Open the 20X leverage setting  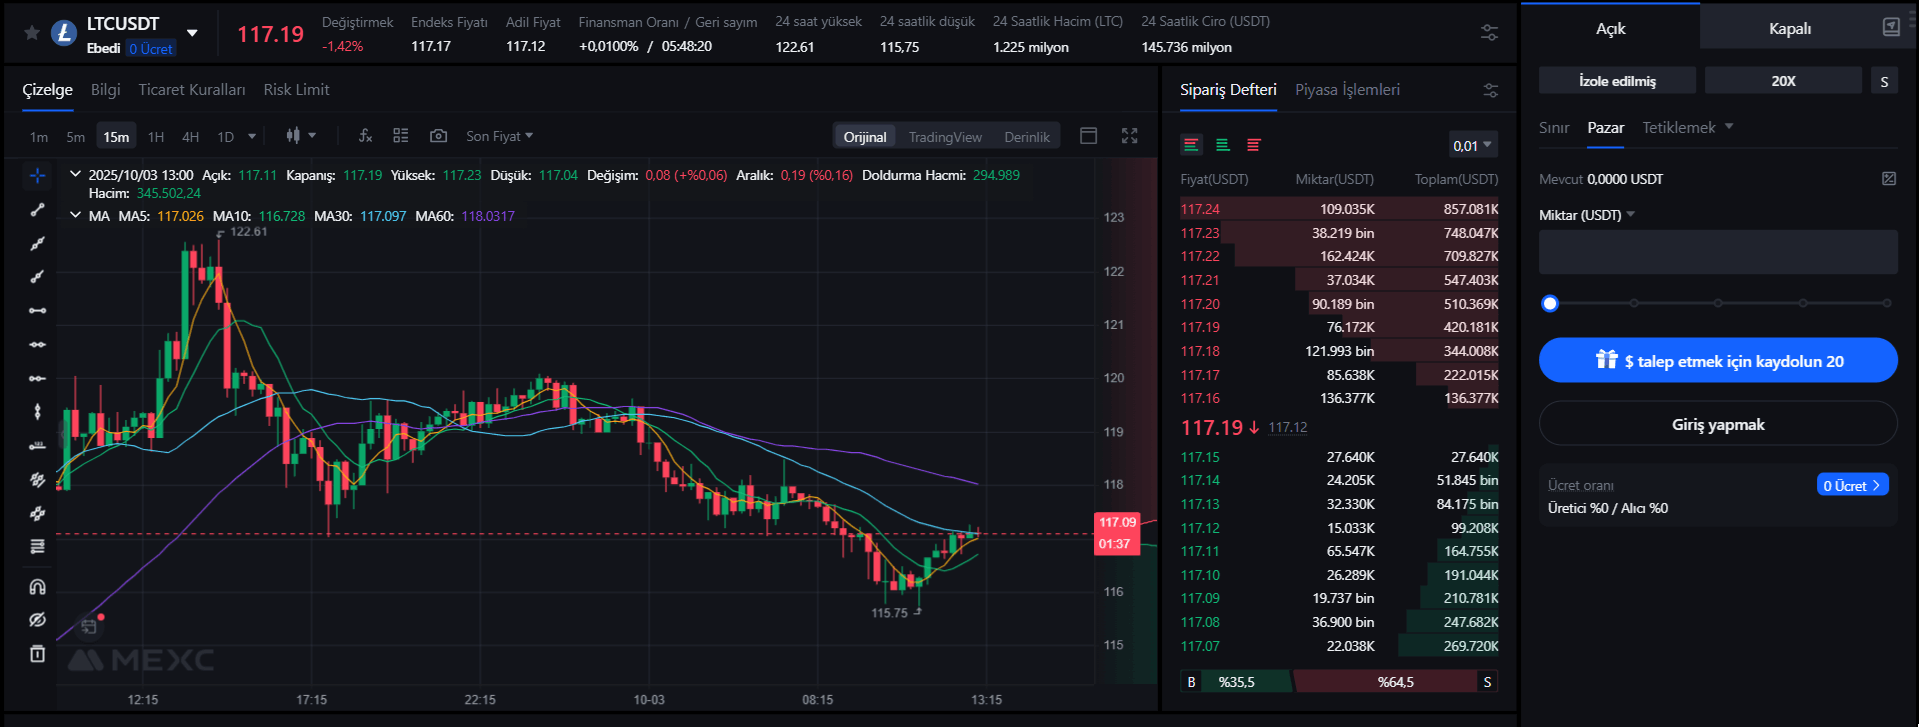pyautogui.click(x=1782, y=81)
